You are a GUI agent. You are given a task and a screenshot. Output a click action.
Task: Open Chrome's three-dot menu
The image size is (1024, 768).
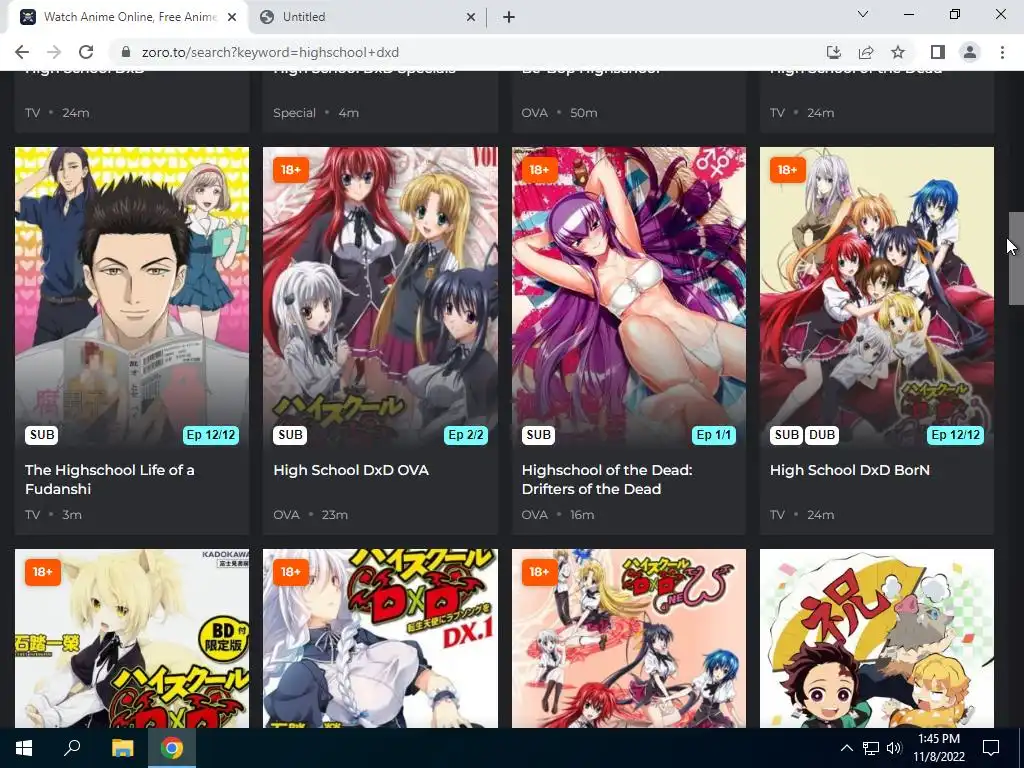[1002, 52]
